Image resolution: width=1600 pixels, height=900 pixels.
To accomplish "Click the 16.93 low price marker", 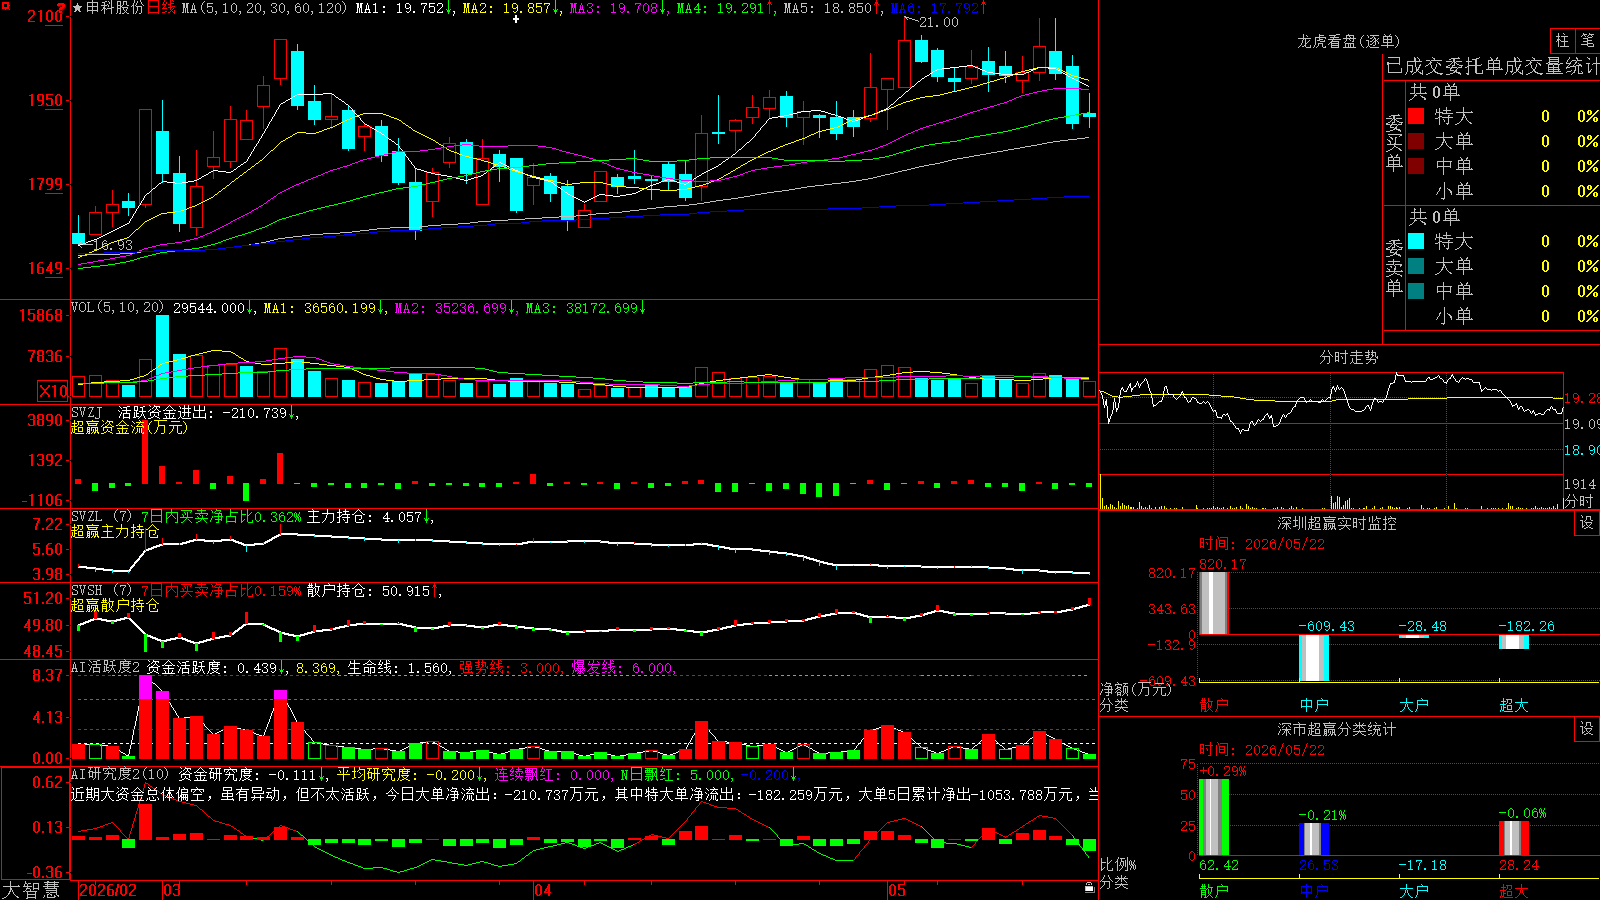I will [x=112, y=245].
